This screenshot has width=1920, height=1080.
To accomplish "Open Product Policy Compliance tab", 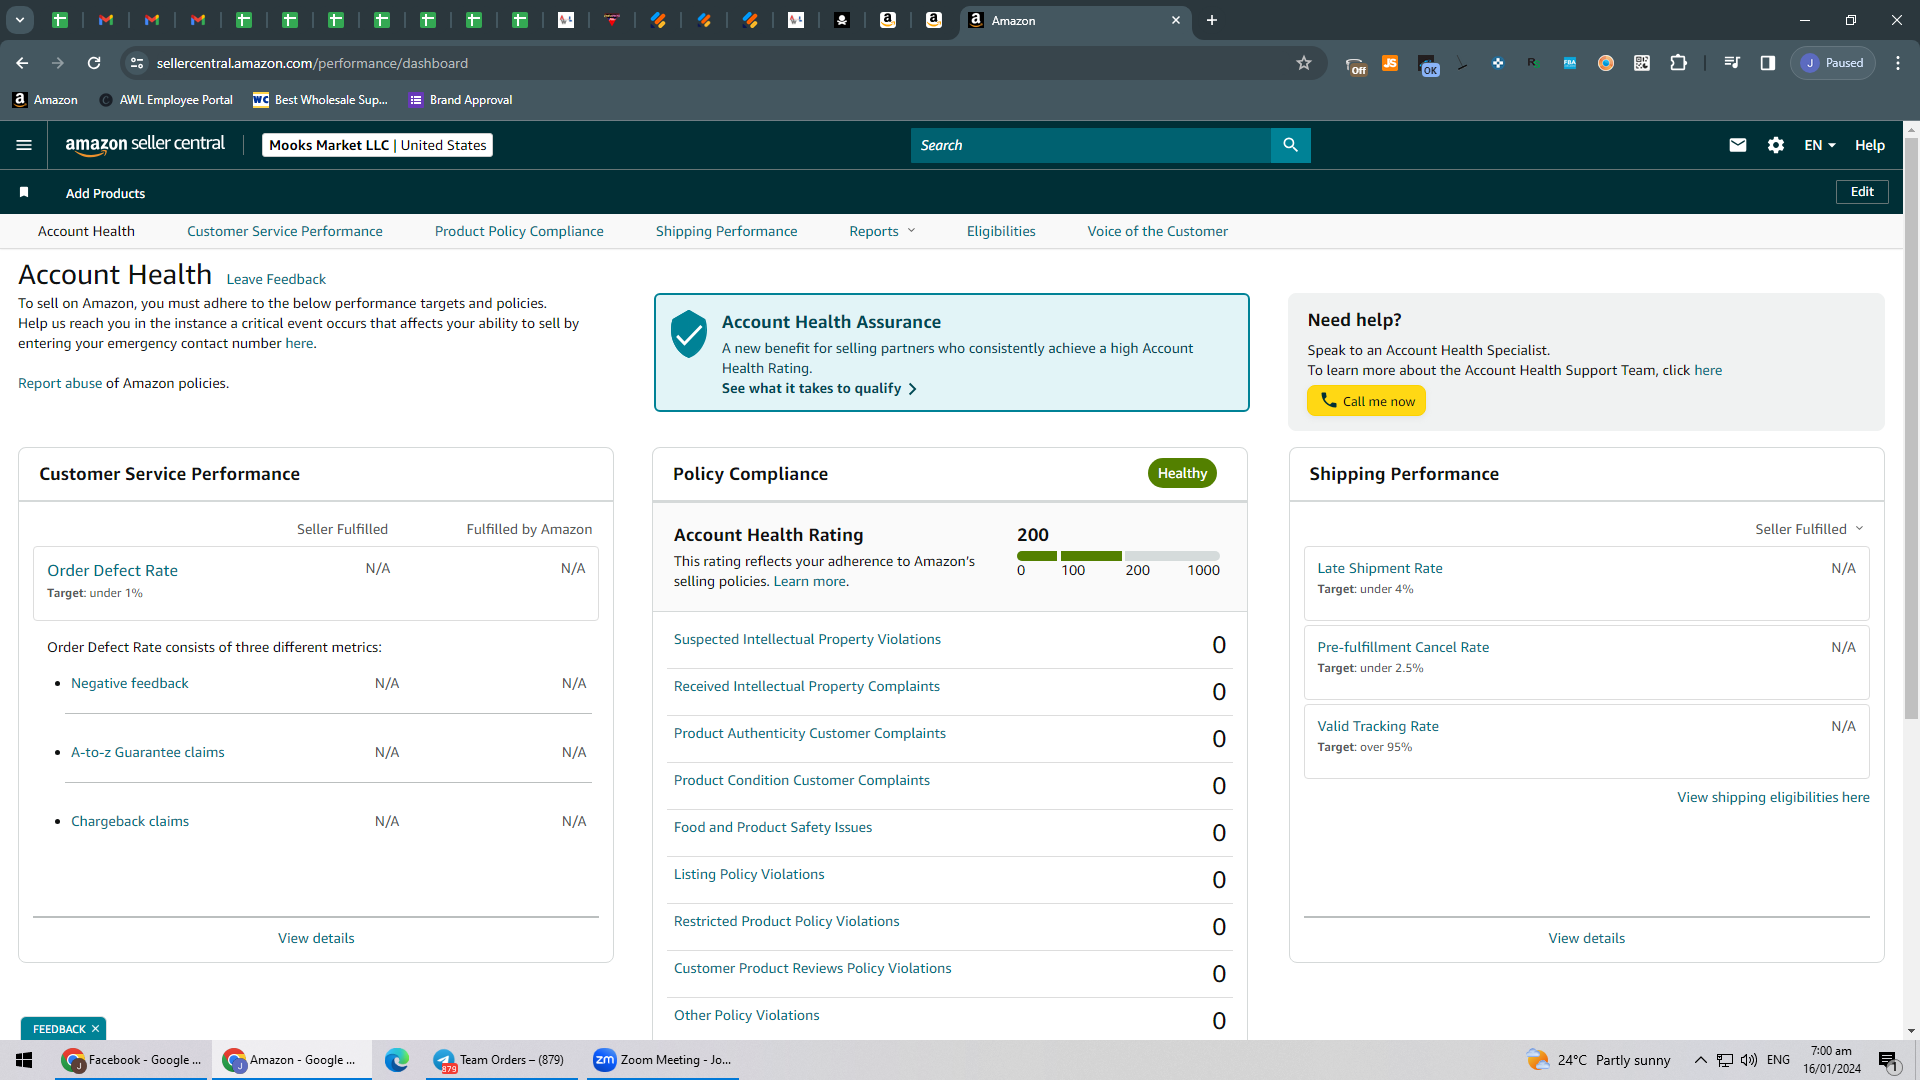I will point(519,231).
